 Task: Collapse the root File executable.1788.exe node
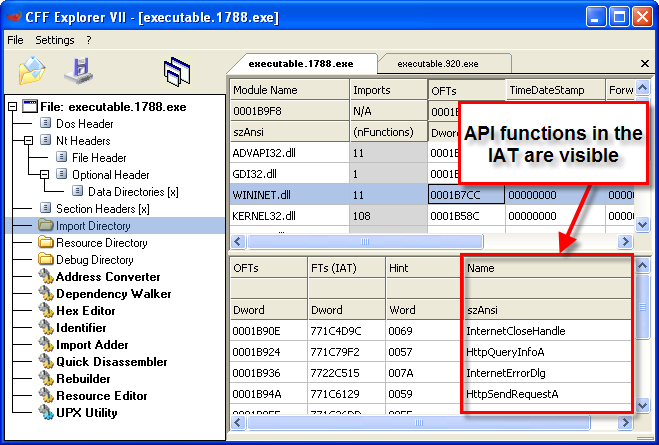[13, 107]
